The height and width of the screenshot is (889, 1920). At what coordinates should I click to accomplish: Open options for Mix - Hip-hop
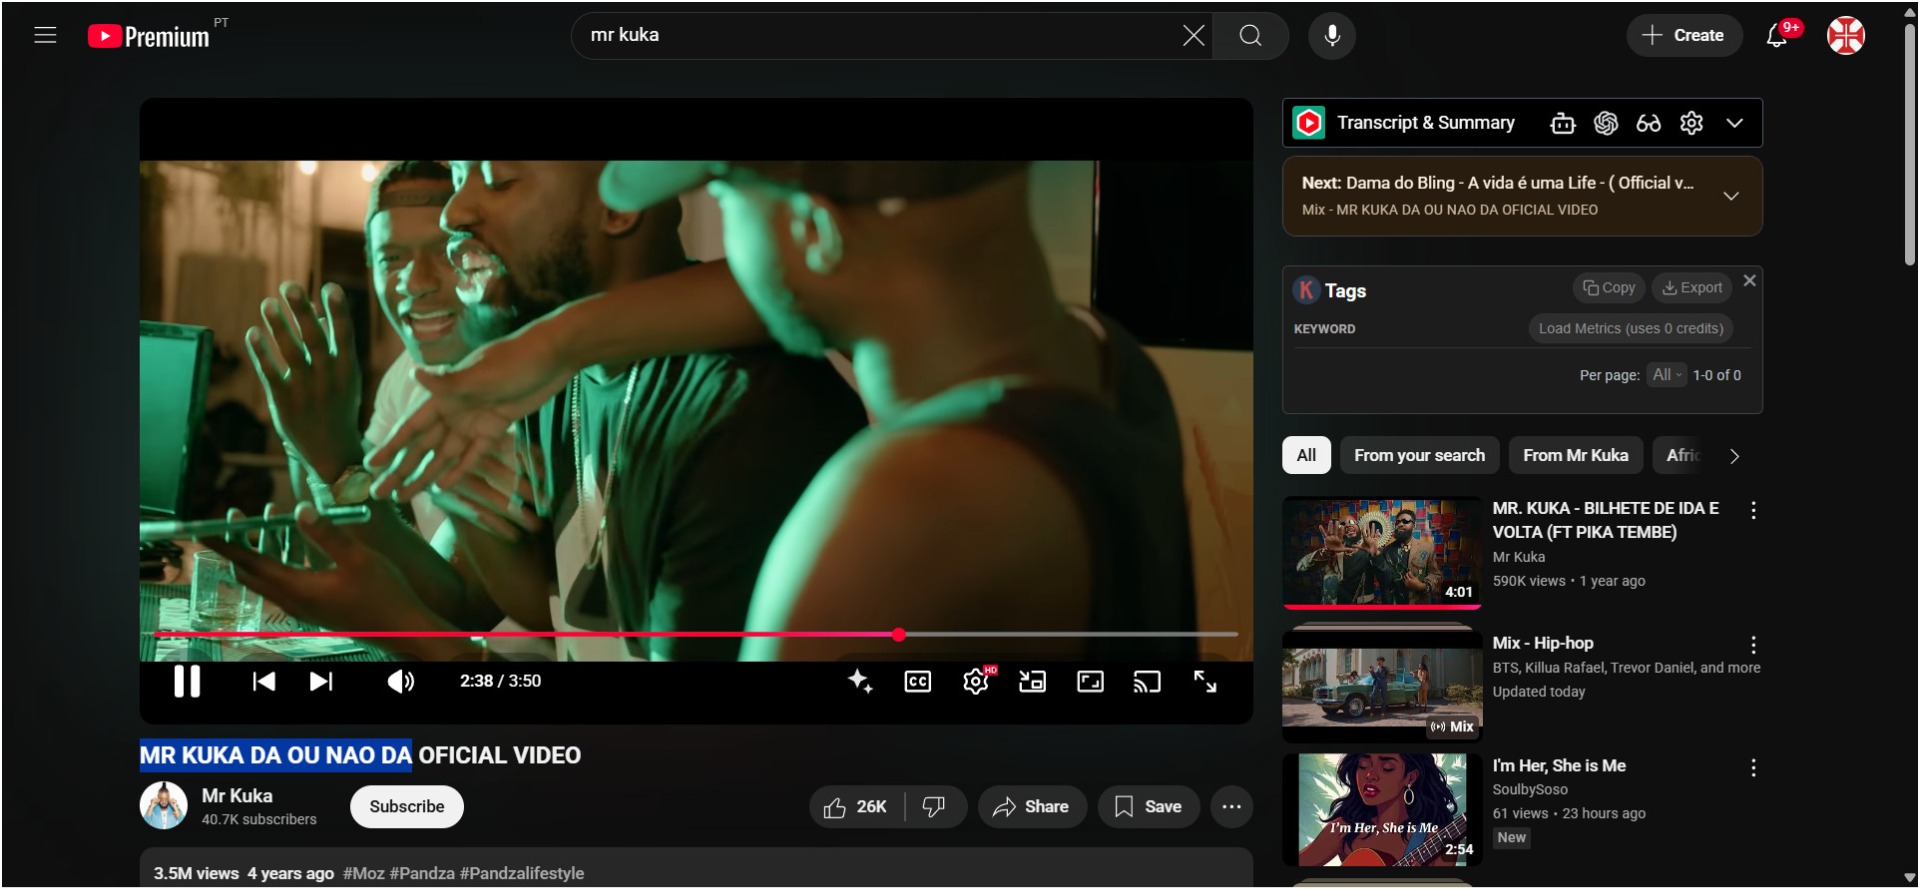[1753, 645]
